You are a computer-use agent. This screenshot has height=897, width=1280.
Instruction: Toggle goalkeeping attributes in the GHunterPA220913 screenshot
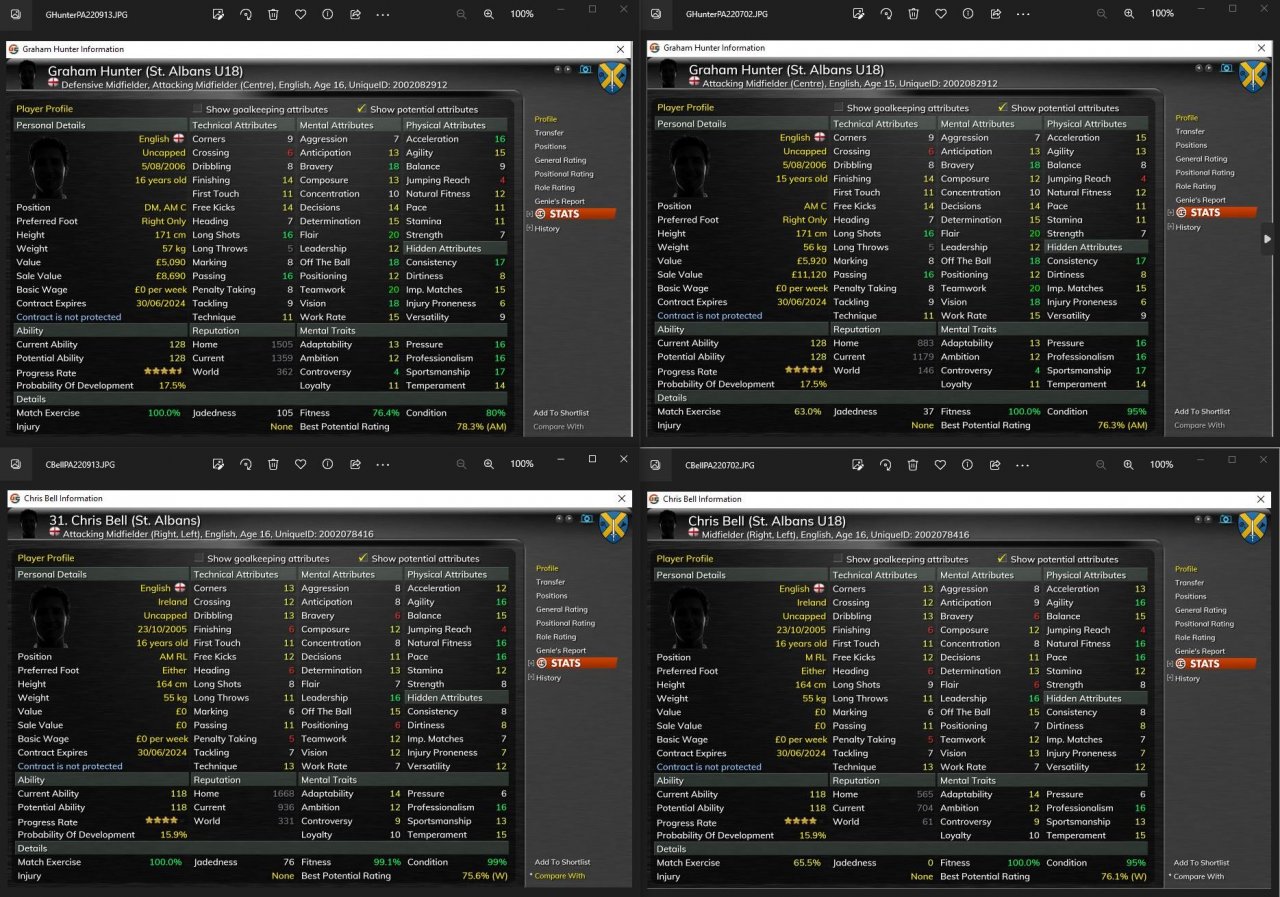(x=198, y=109)
